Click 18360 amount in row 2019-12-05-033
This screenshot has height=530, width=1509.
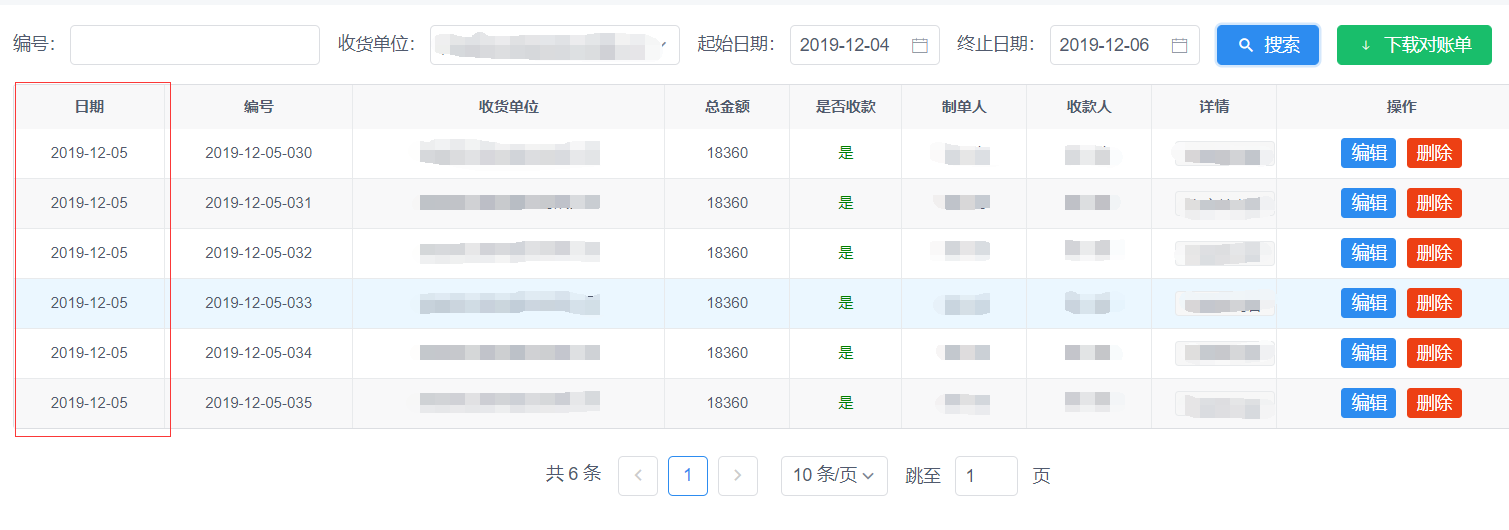tap(727, 303)
